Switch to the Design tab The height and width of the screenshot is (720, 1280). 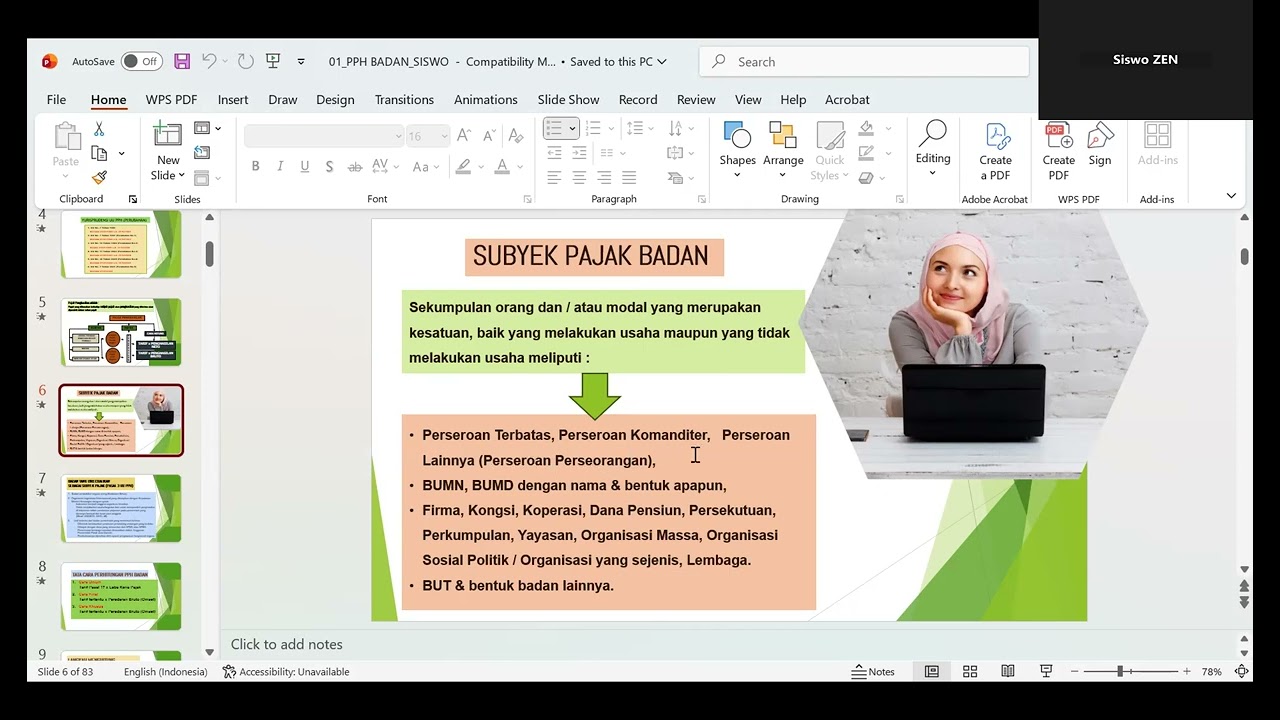pyautogui.click(x=335, y=100)
